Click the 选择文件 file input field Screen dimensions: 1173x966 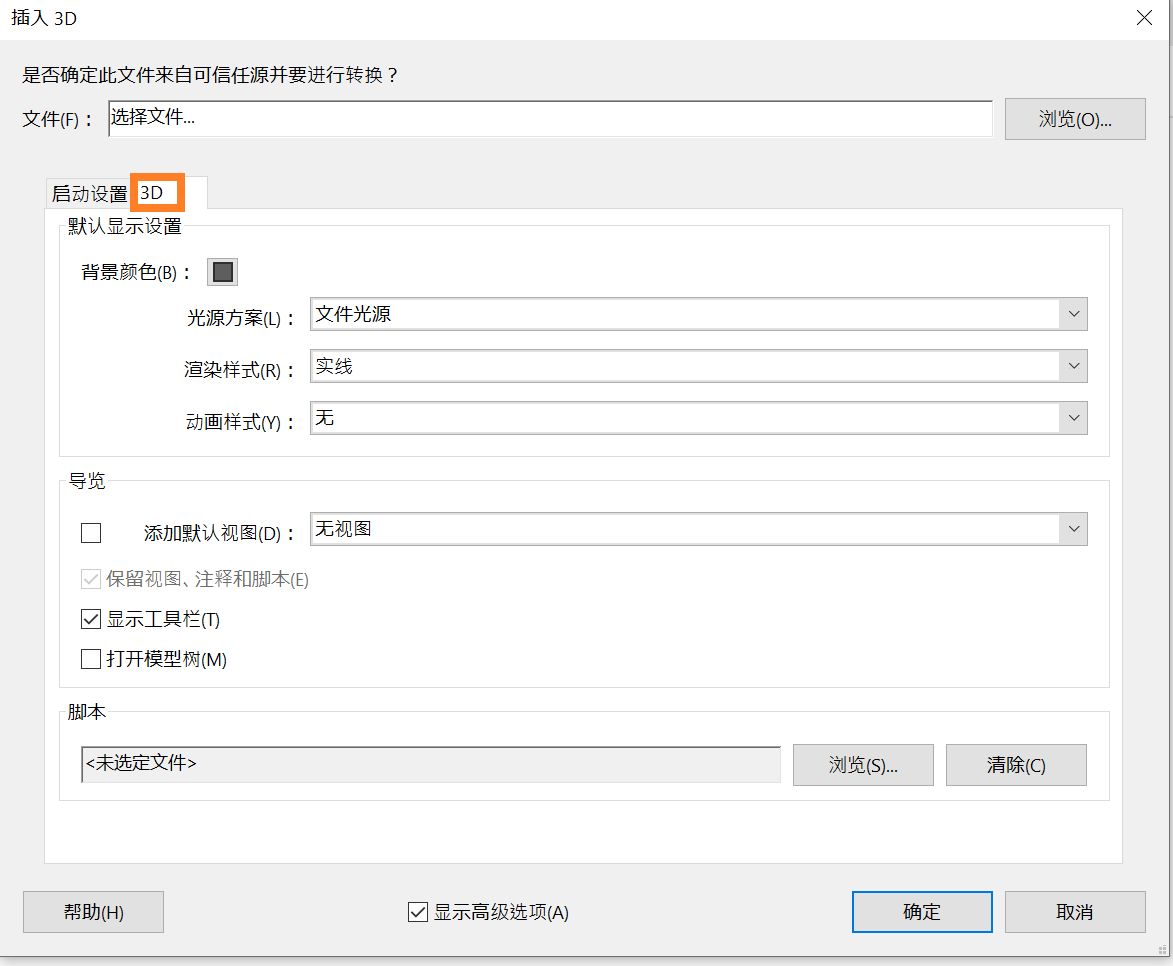point(550,118)
